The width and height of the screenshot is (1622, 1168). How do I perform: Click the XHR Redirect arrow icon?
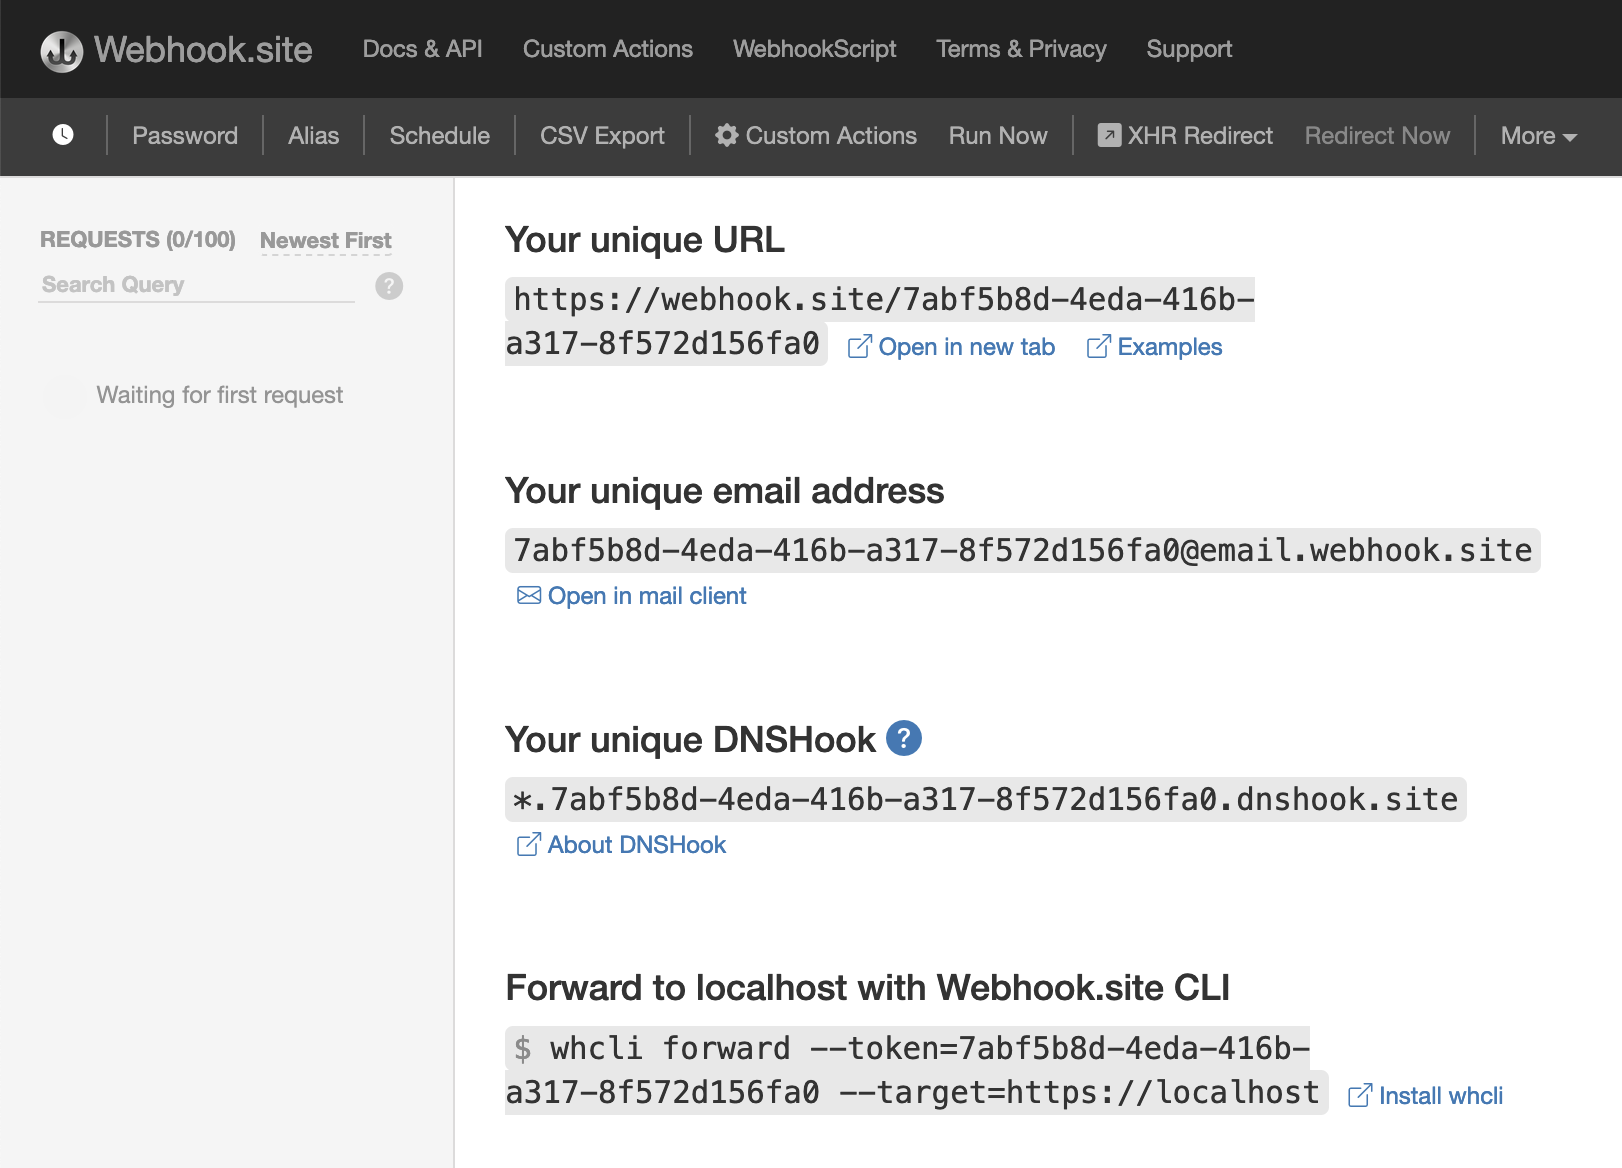pyautogui.click(x=1109, y=135)
